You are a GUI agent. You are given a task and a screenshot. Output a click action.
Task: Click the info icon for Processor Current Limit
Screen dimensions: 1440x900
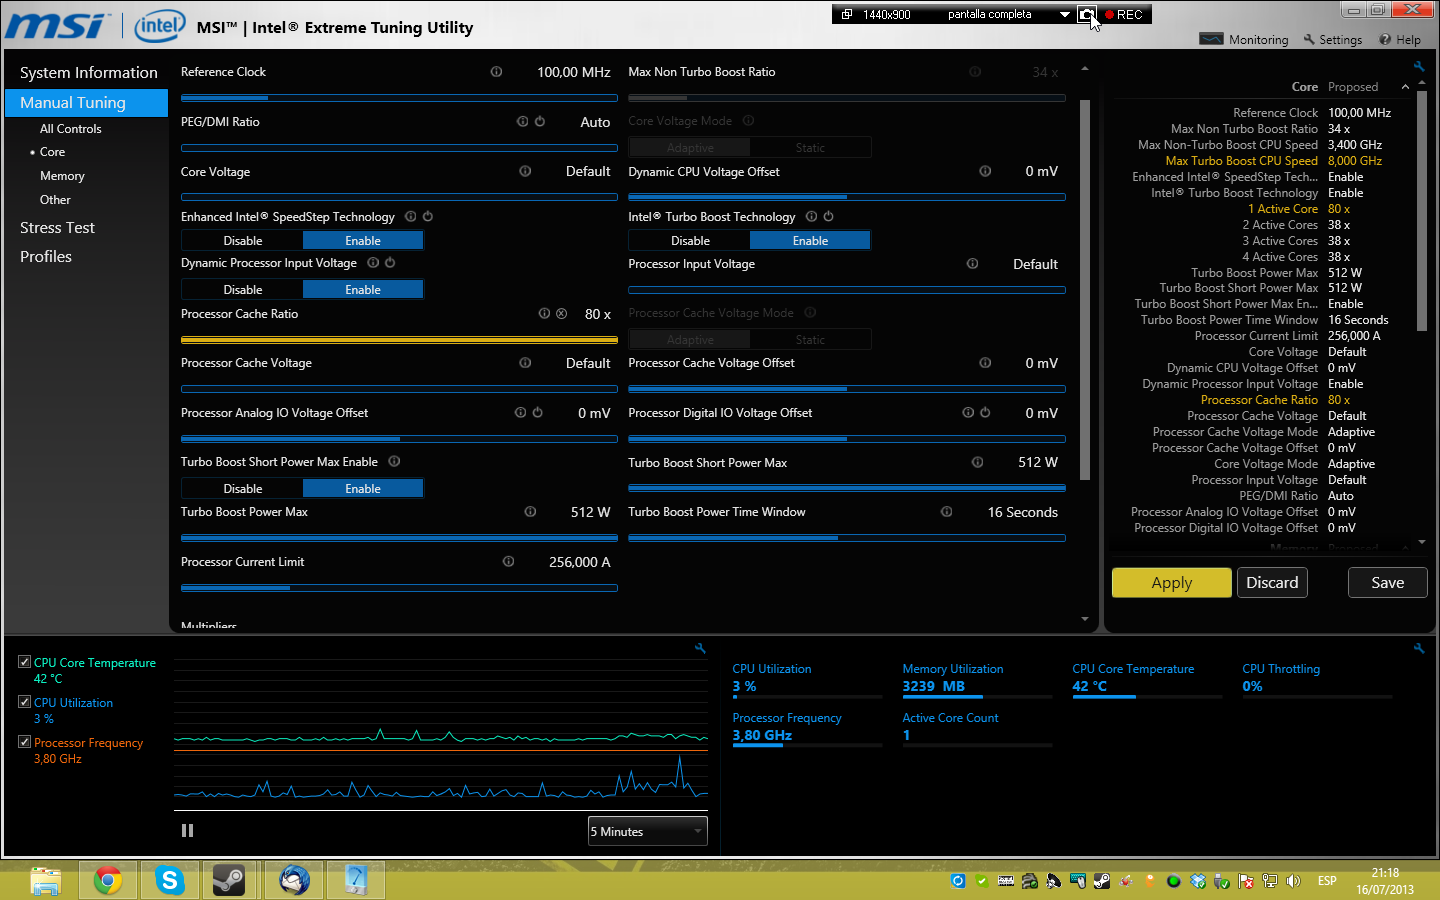(x=508, y=562)
